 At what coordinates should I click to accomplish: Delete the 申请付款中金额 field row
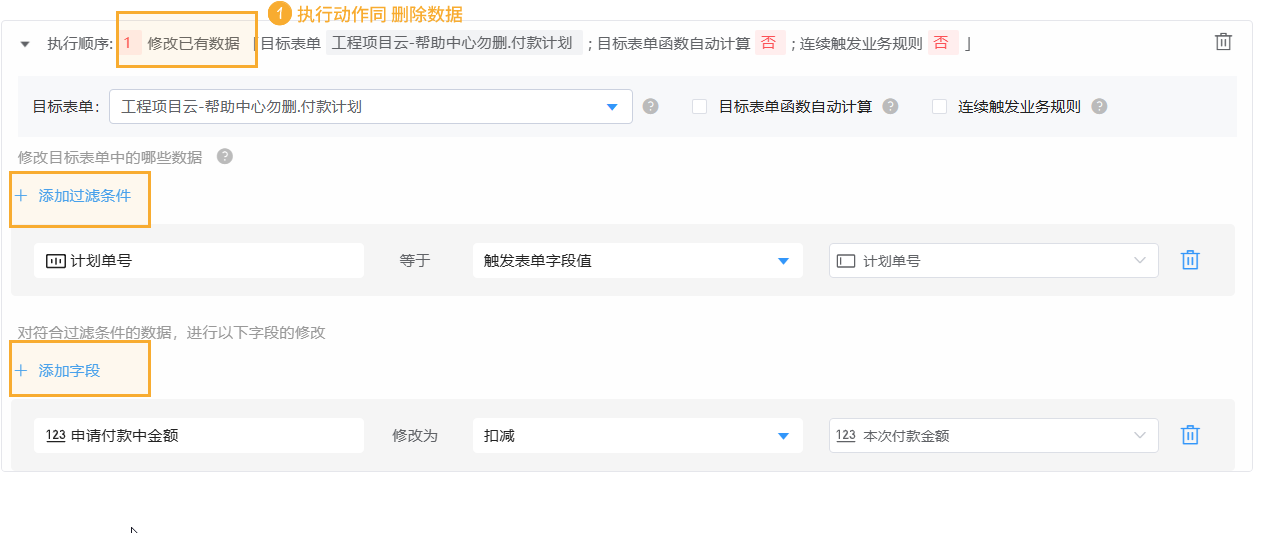(x=1190, y=435)
